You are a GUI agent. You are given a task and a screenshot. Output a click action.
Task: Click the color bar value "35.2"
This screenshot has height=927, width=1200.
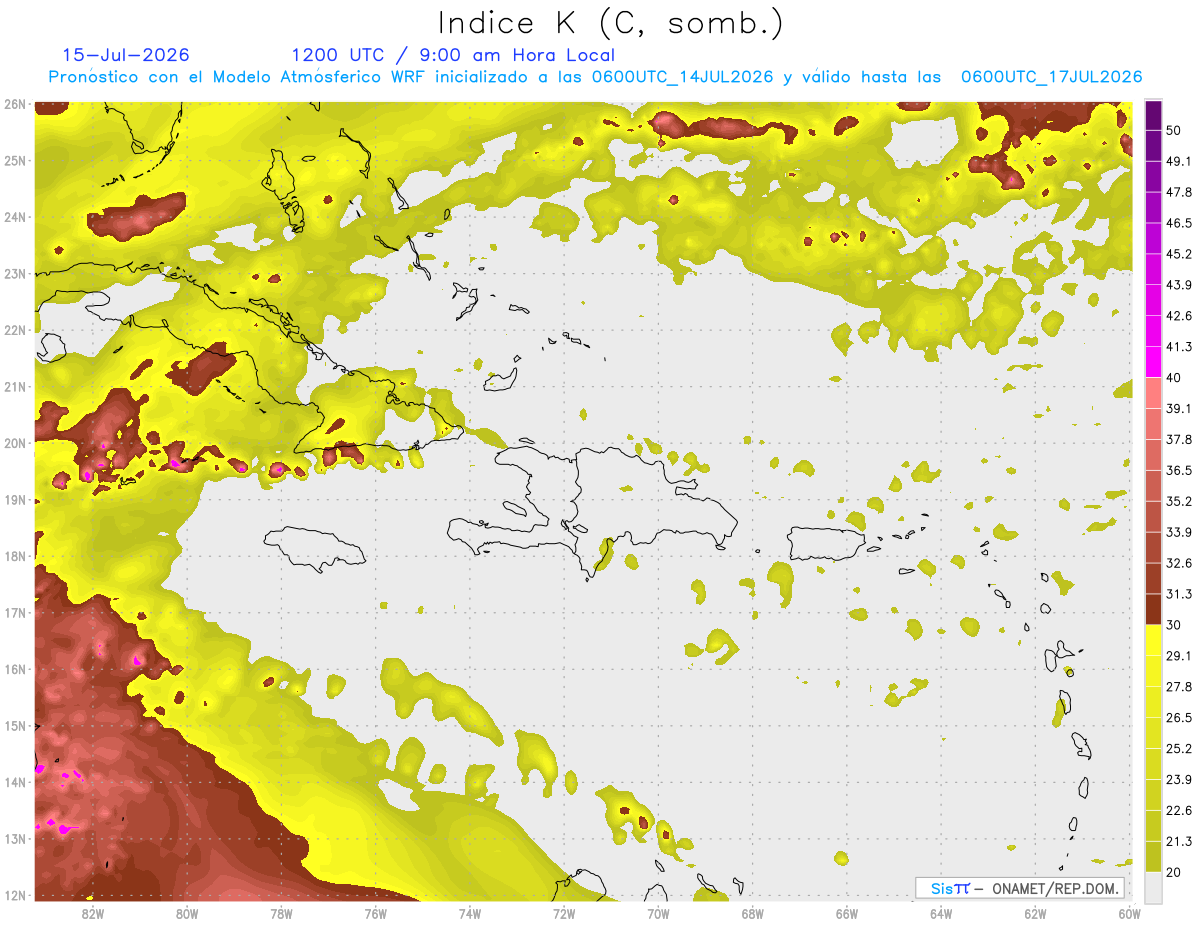pos(1180,501)
